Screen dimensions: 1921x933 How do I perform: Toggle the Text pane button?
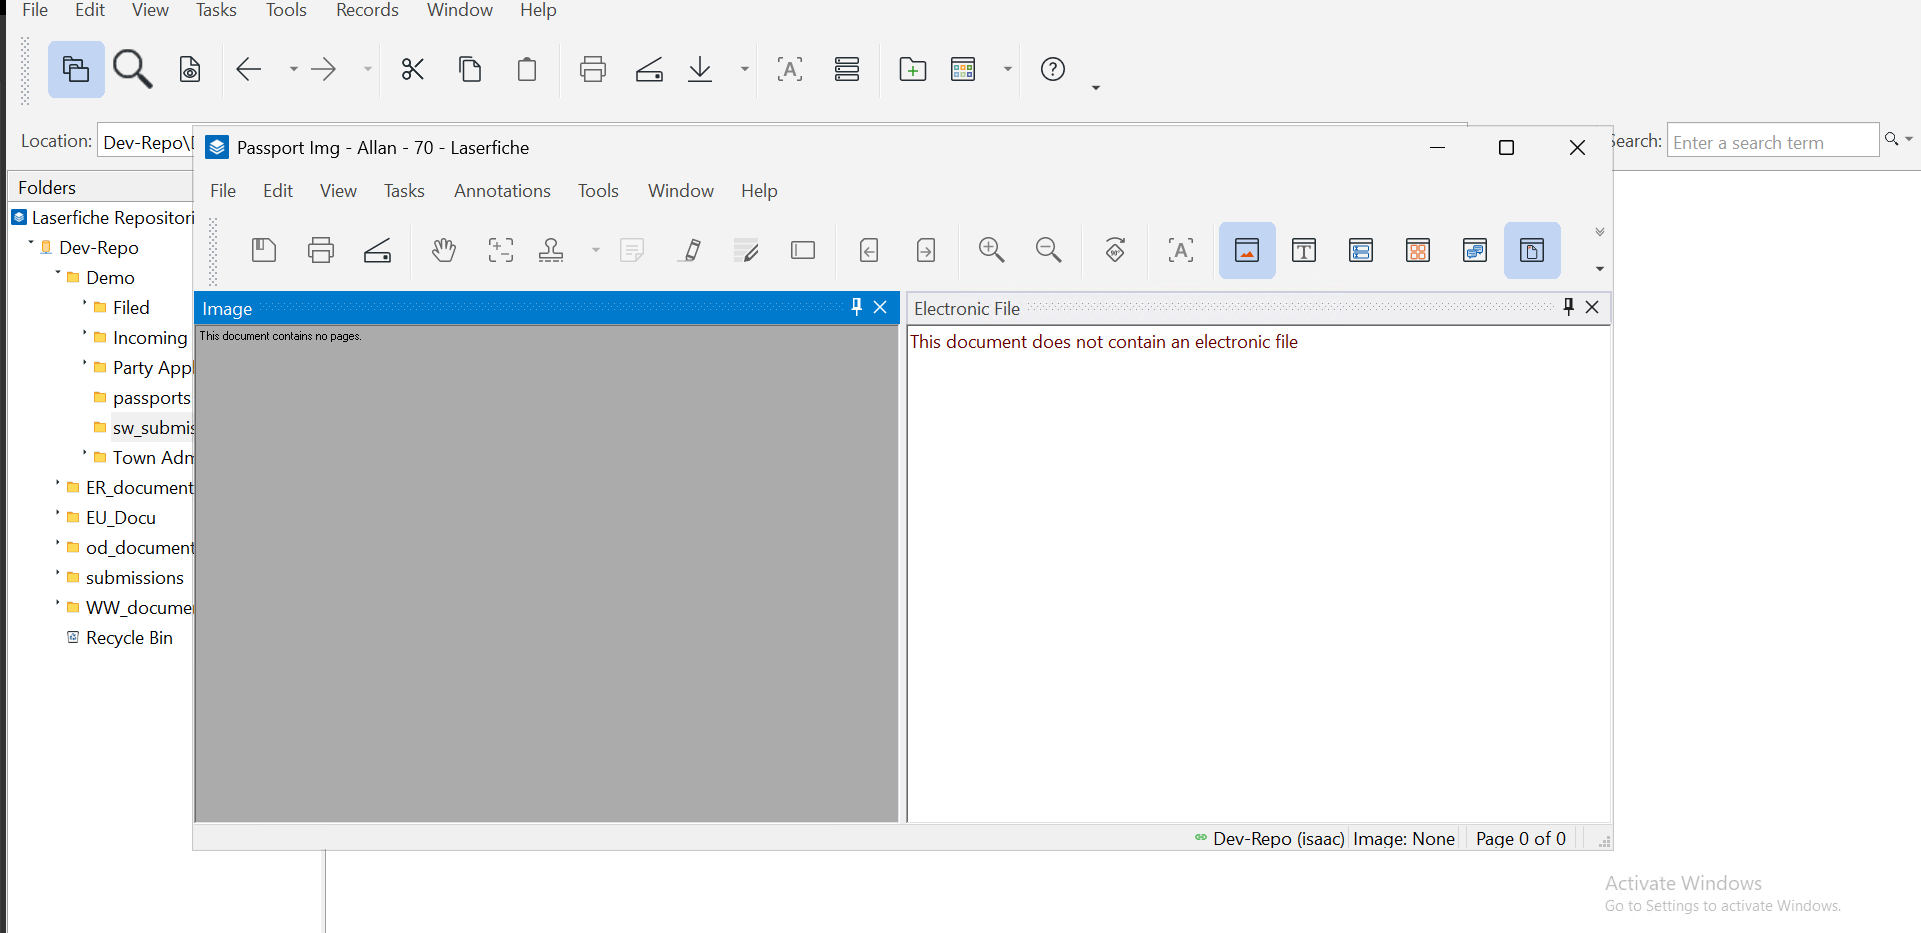coord(1304,250)
